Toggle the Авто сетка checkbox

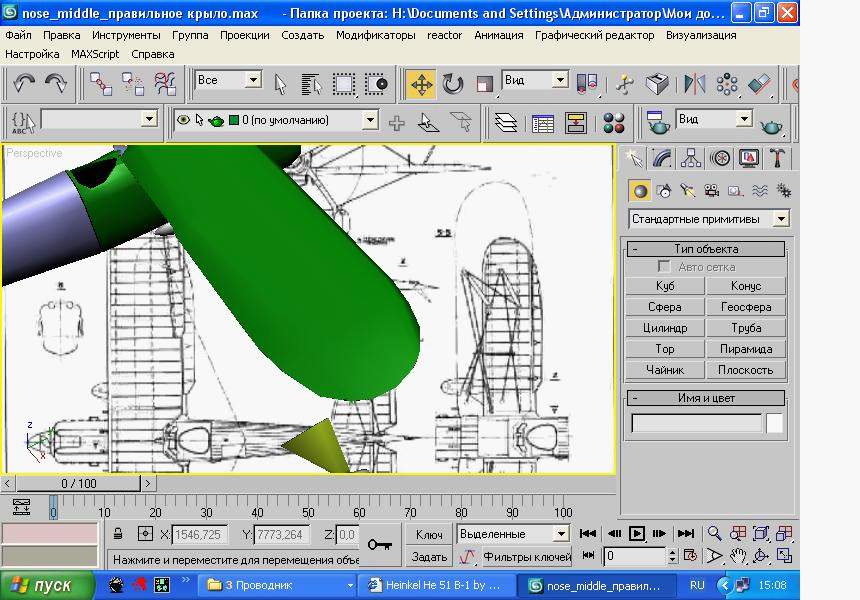pyautogui.click(x=663, y=267)
